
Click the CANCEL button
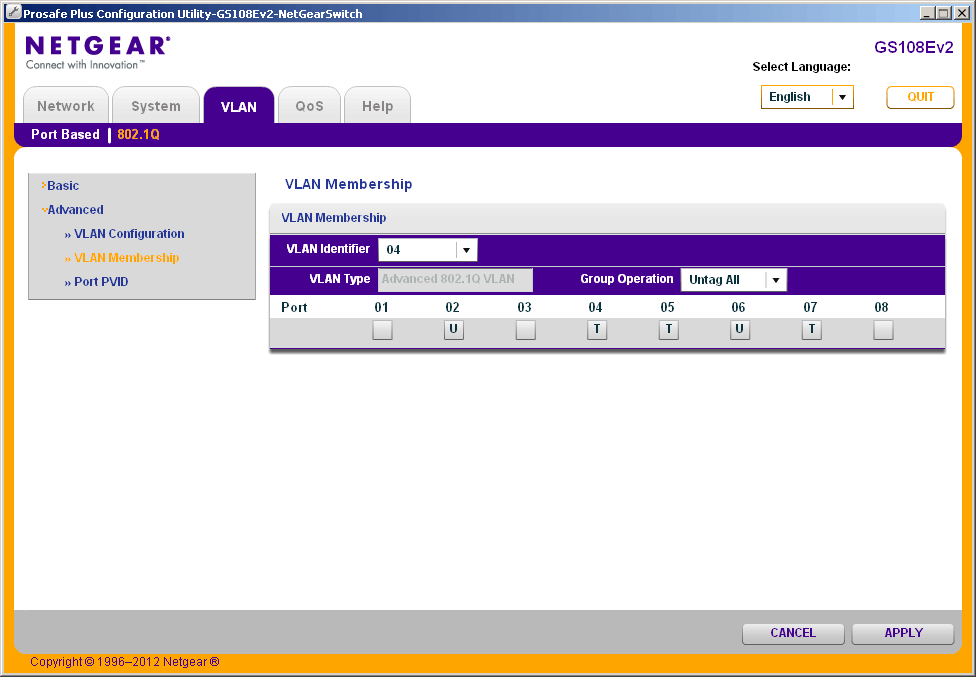tap(793, 633)
